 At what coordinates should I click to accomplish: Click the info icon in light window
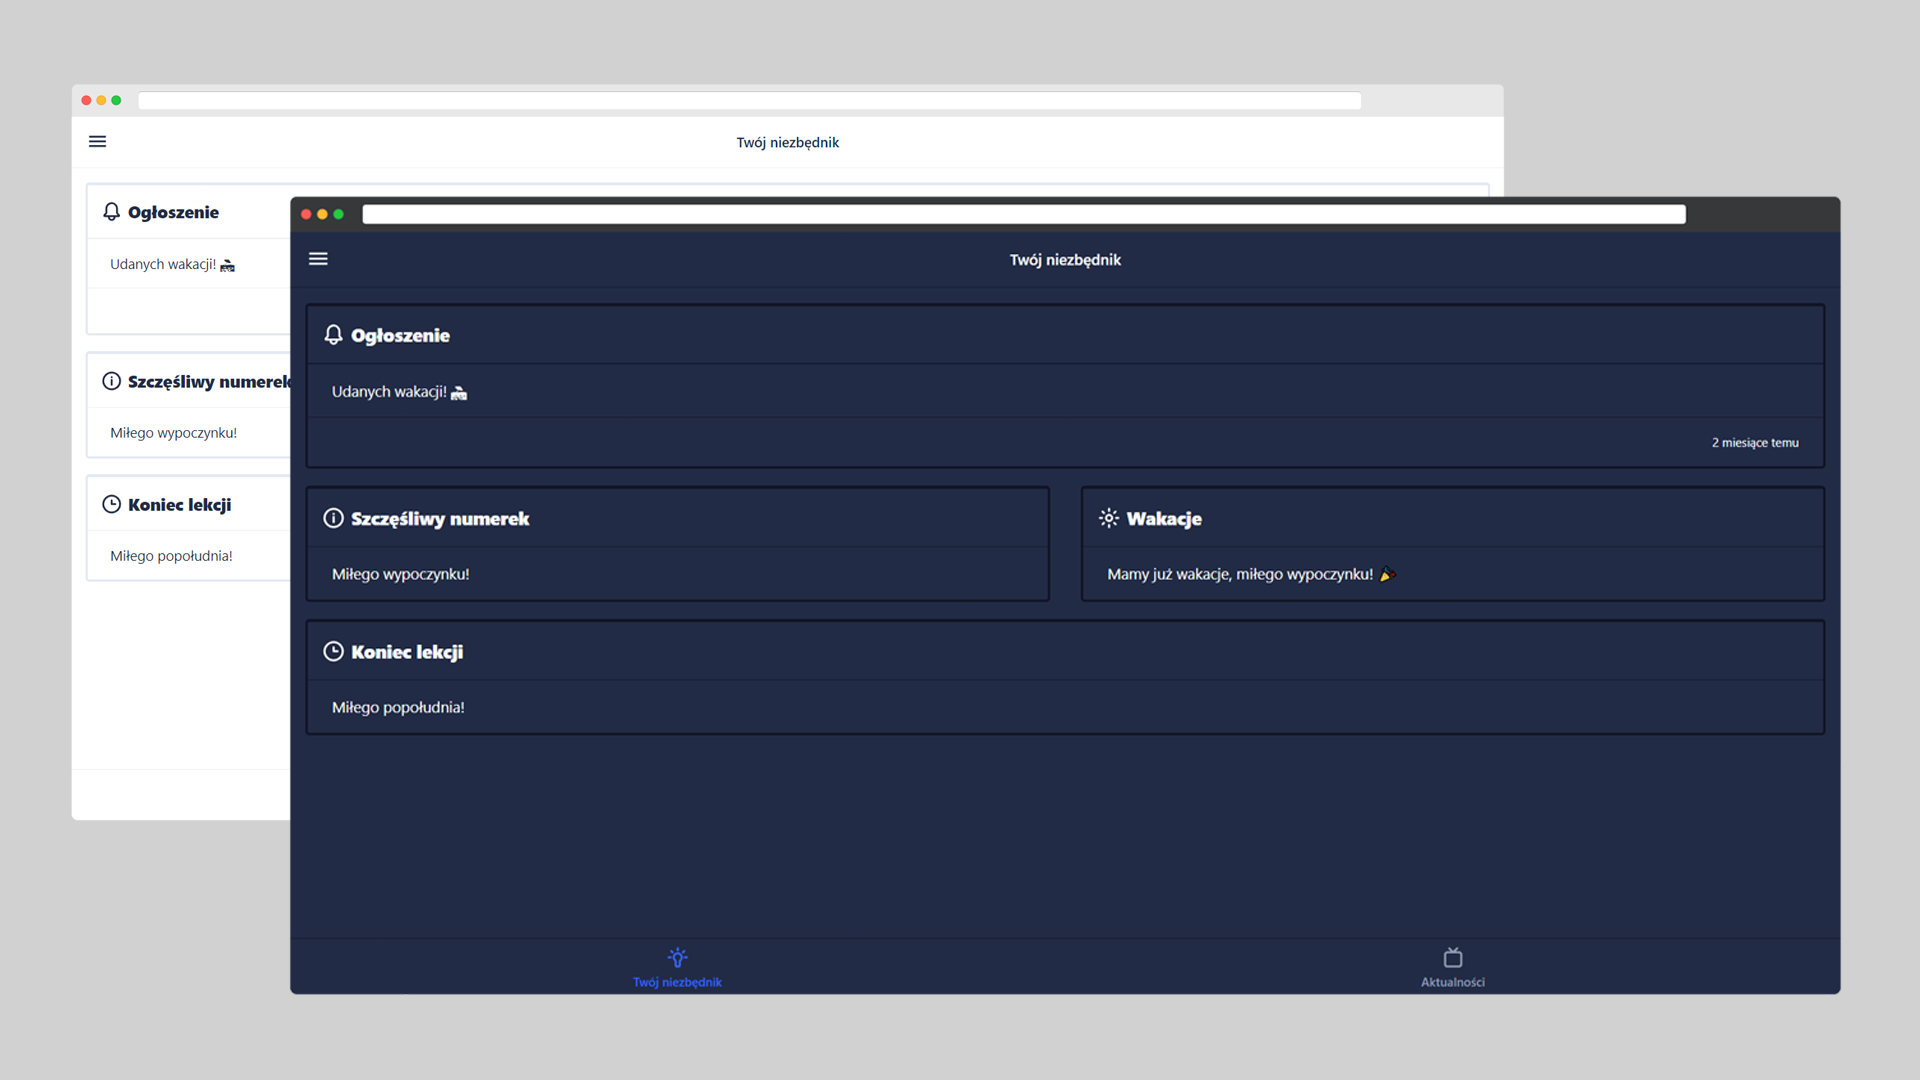point(111,381)
